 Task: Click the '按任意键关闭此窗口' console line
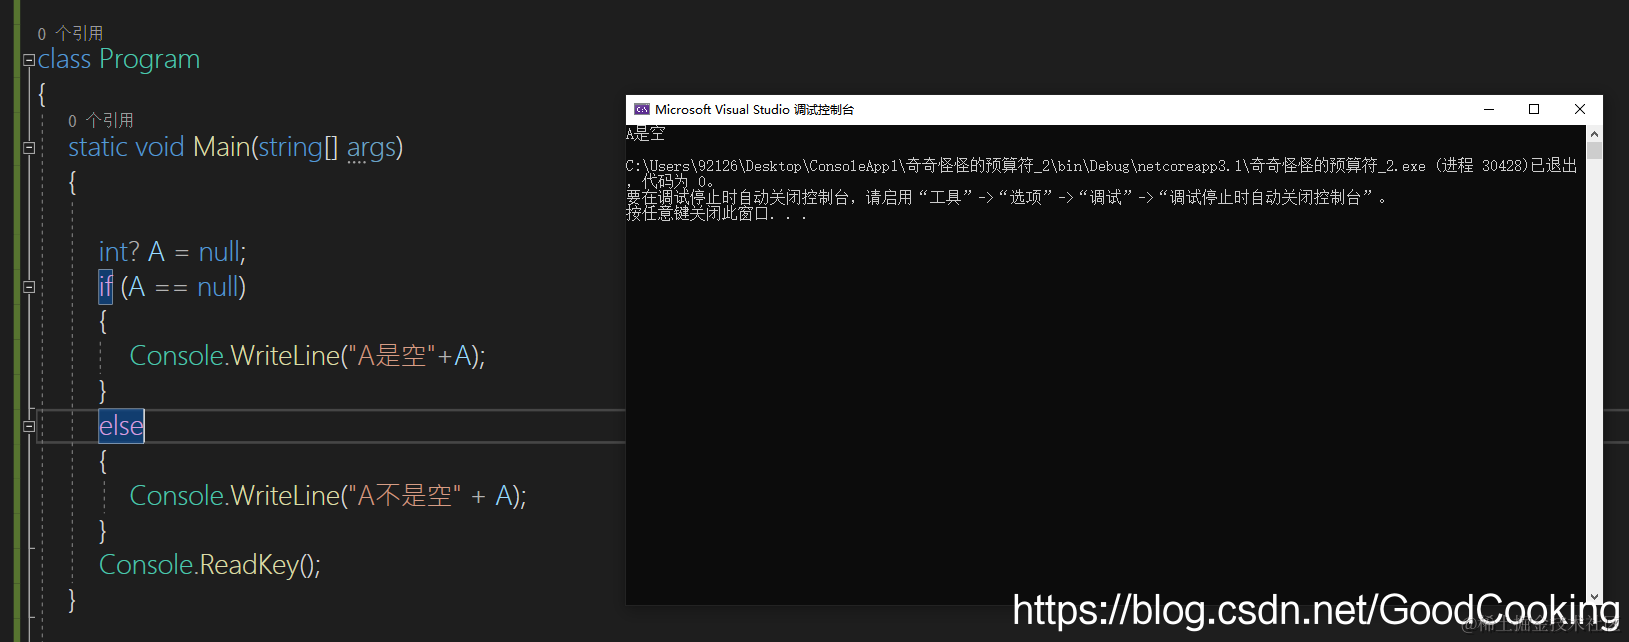click(x=716, y=213)
